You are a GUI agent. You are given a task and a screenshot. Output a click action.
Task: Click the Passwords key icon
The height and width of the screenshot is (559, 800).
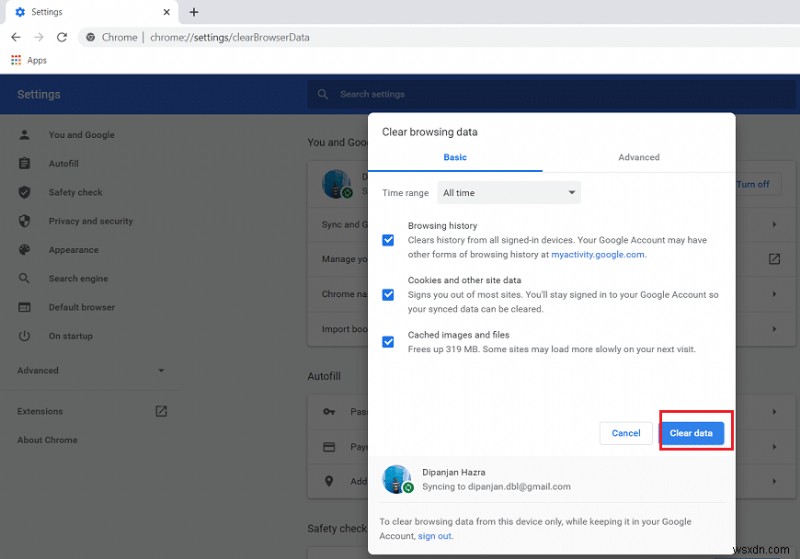329,412
